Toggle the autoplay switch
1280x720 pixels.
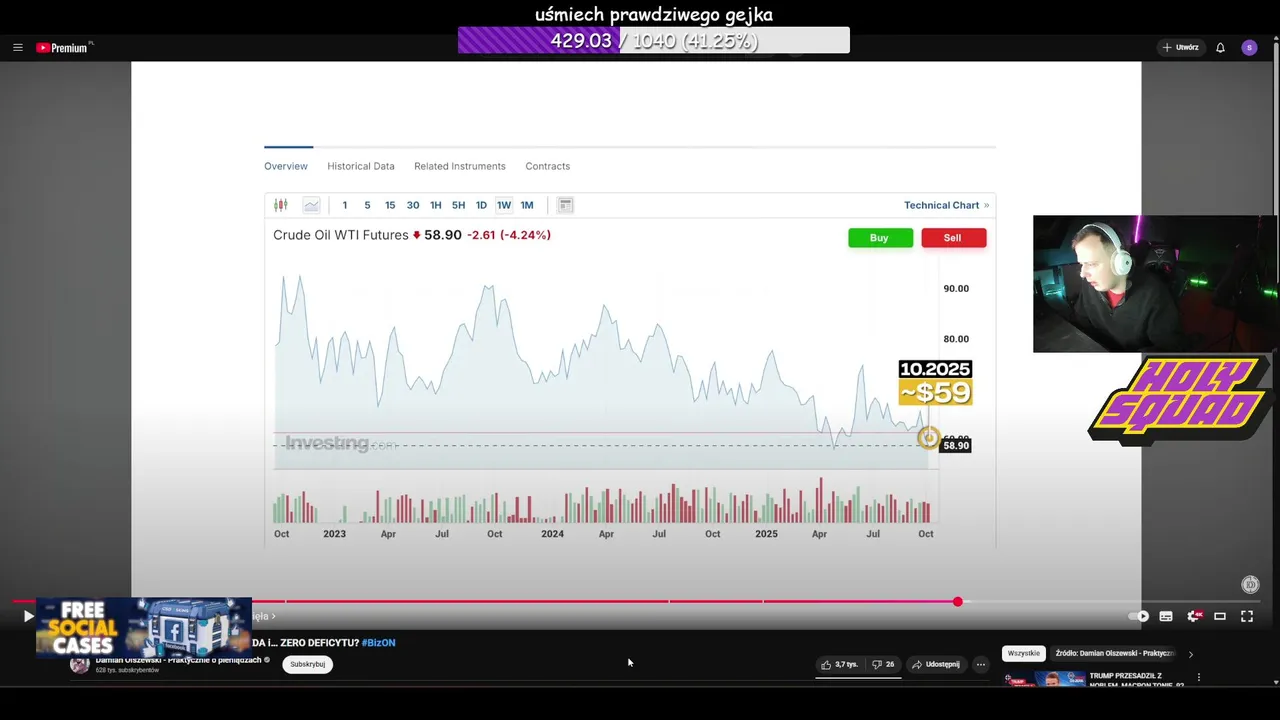coord(1139,616)
